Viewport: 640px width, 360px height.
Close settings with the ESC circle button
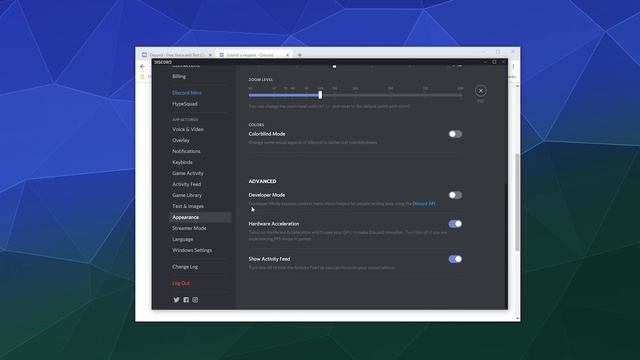[480, 91]
